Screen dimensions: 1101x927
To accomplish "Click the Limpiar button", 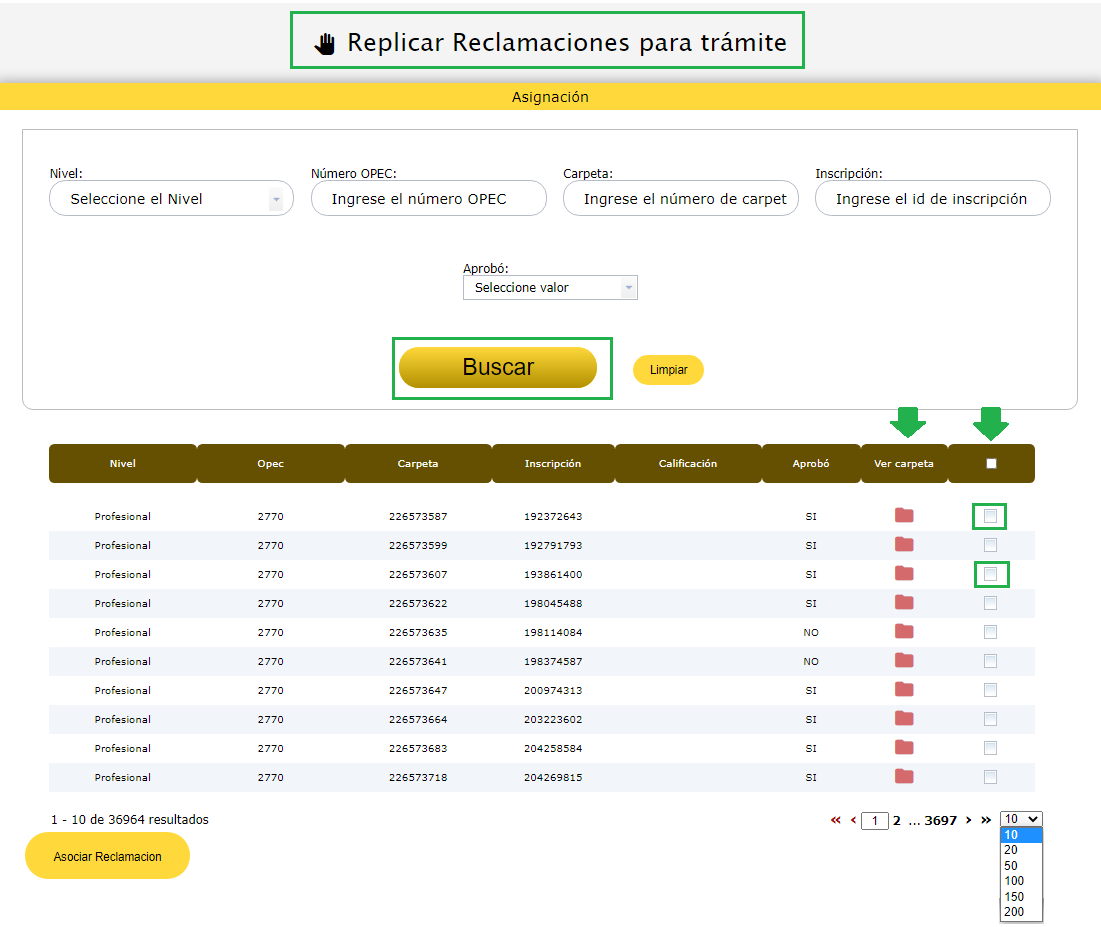I will [x=668, y=370].
